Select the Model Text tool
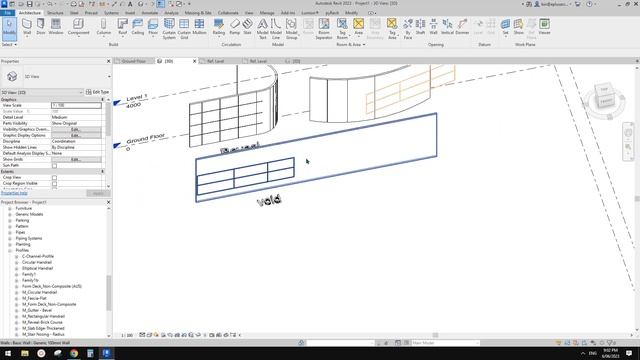The height and width of the screenshot is (360, 640). click(x=262, y=29)
